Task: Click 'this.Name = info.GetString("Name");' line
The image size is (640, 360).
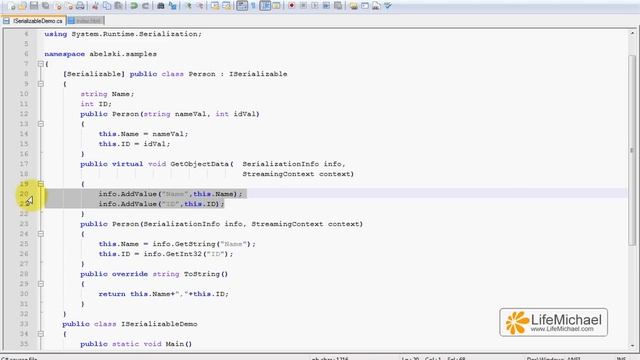Action: click(177, 244)
